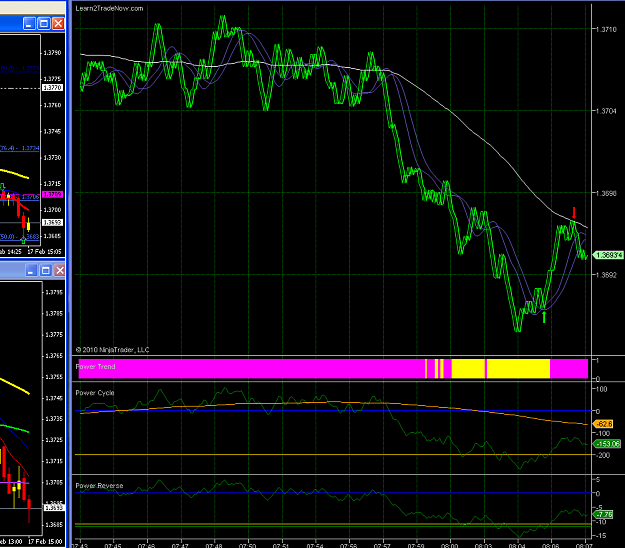Click the green up-arrow buy signal on chart

(544, 317)
